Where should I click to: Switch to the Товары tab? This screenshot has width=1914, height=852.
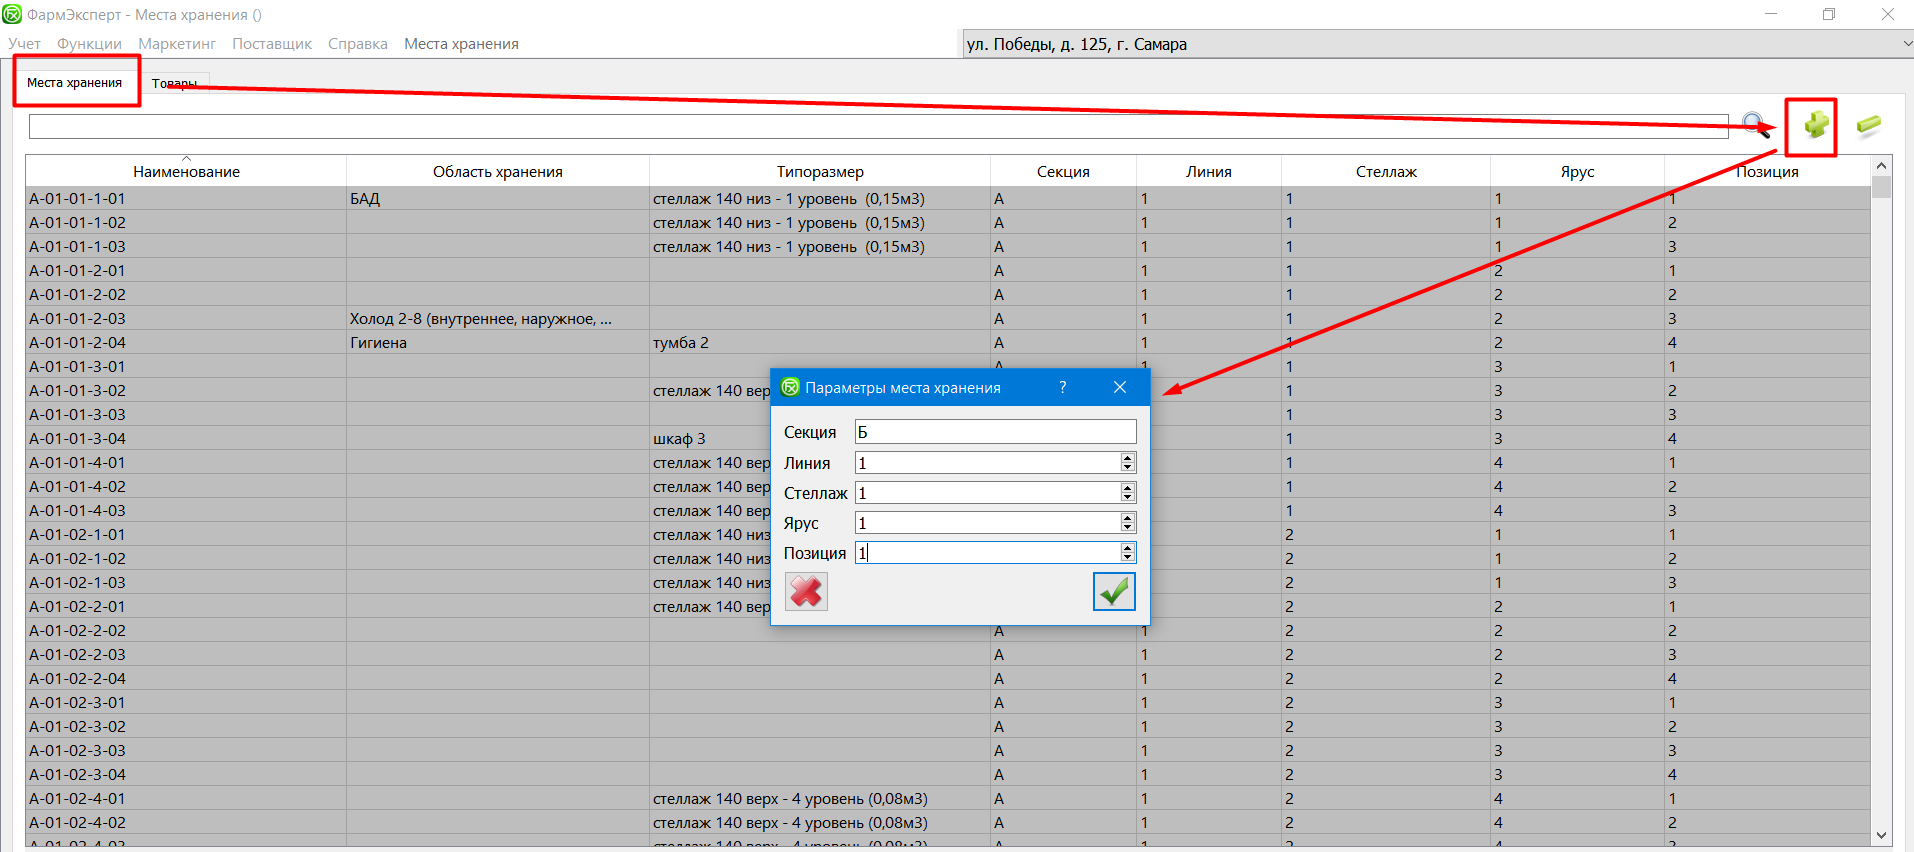(175, 84)
